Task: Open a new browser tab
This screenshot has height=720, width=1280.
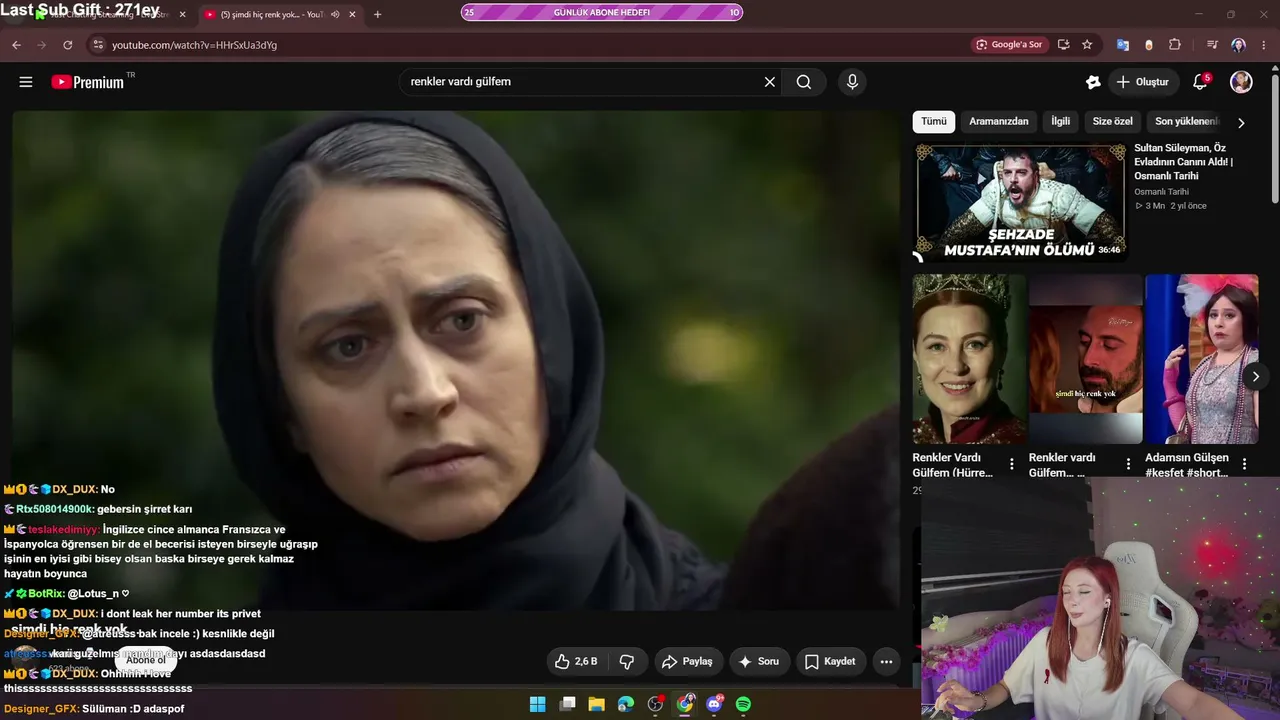Action: [377, 15]
